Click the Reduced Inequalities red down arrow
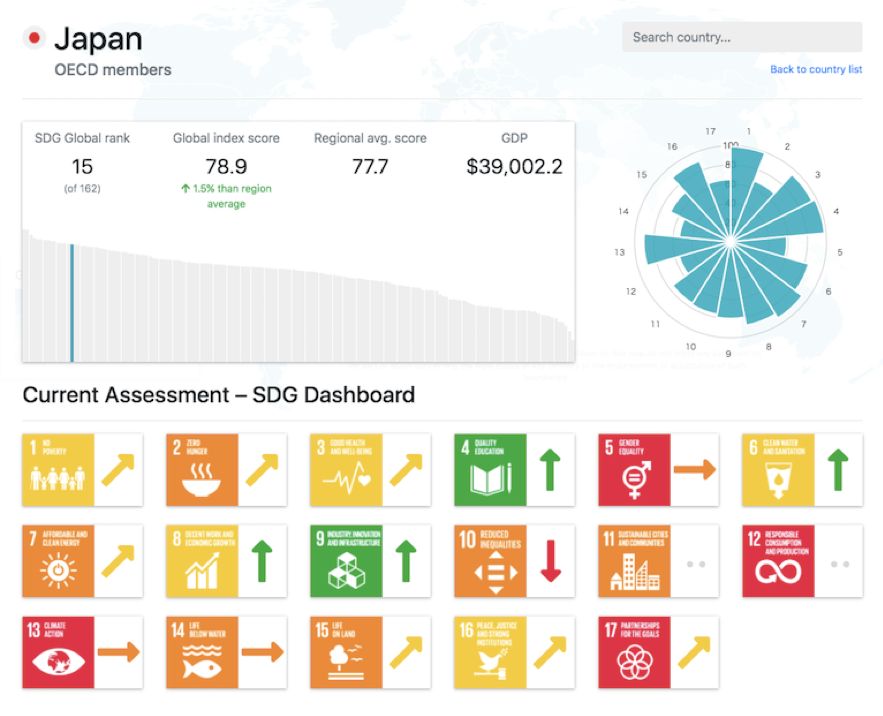 pos(550,561)
